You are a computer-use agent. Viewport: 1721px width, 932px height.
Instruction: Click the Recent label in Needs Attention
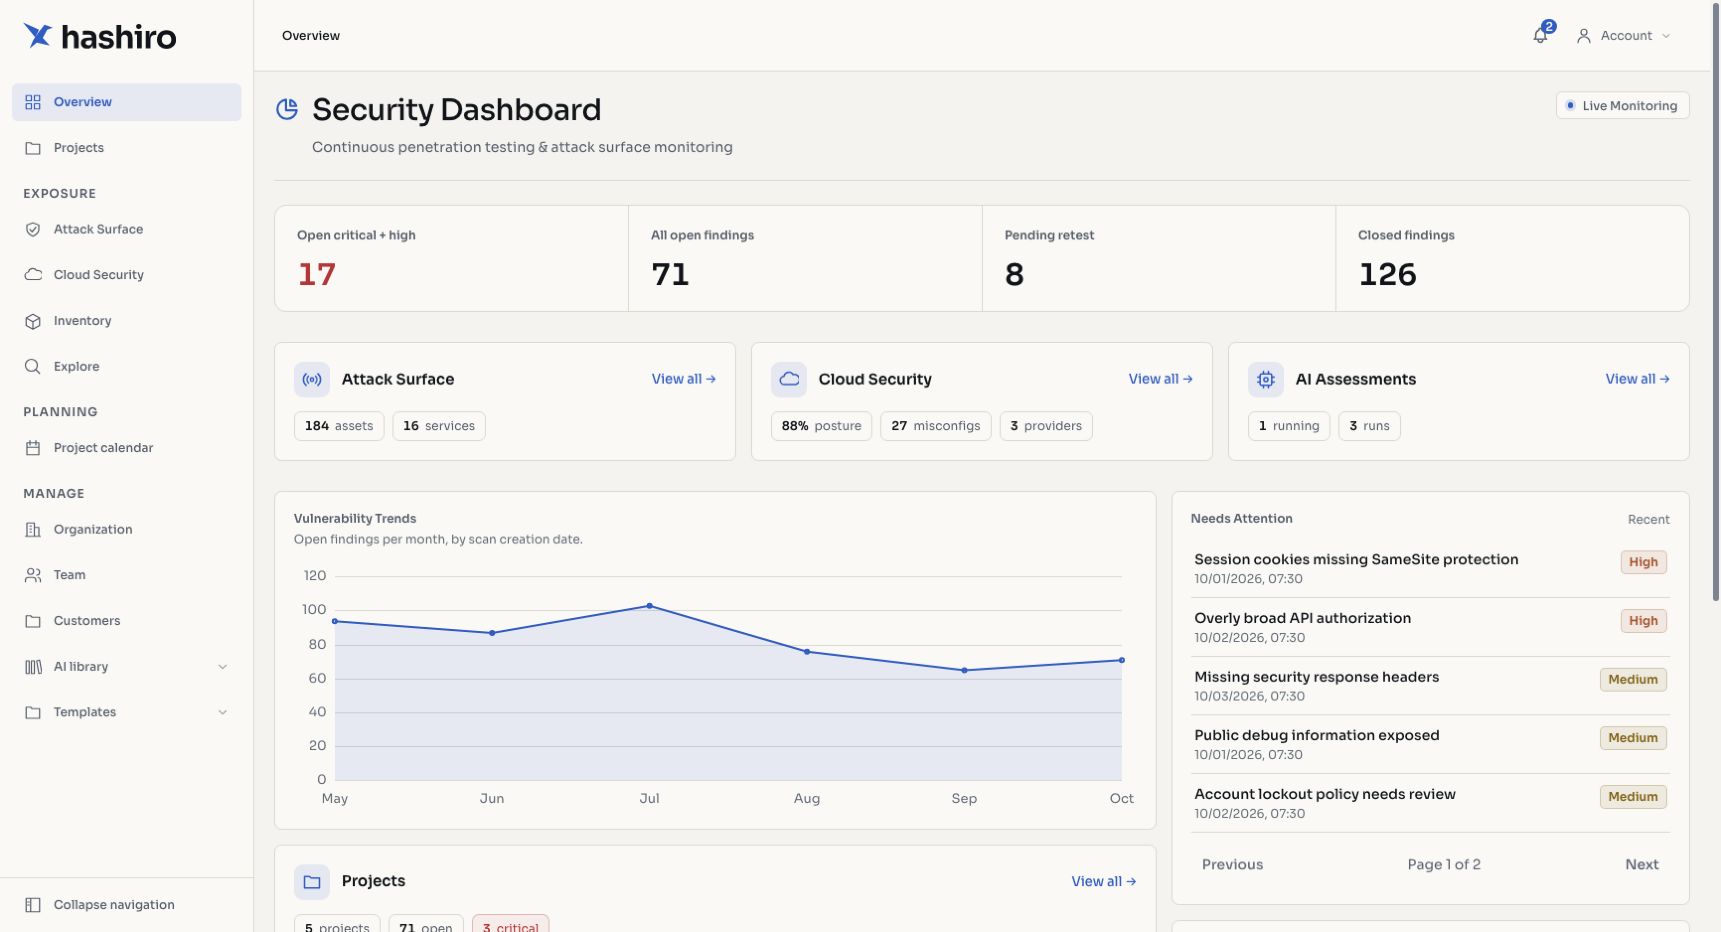(1648, 519)
